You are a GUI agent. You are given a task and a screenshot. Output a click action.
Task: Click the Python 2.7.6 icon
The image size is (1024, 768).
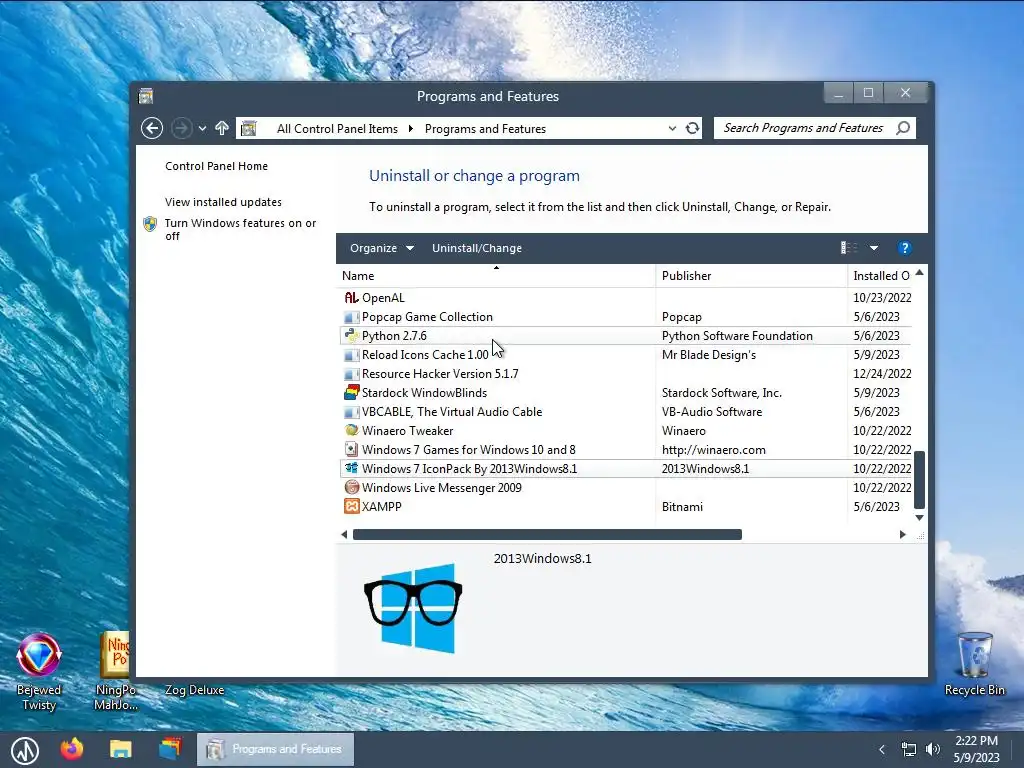[x=351, y=336]
